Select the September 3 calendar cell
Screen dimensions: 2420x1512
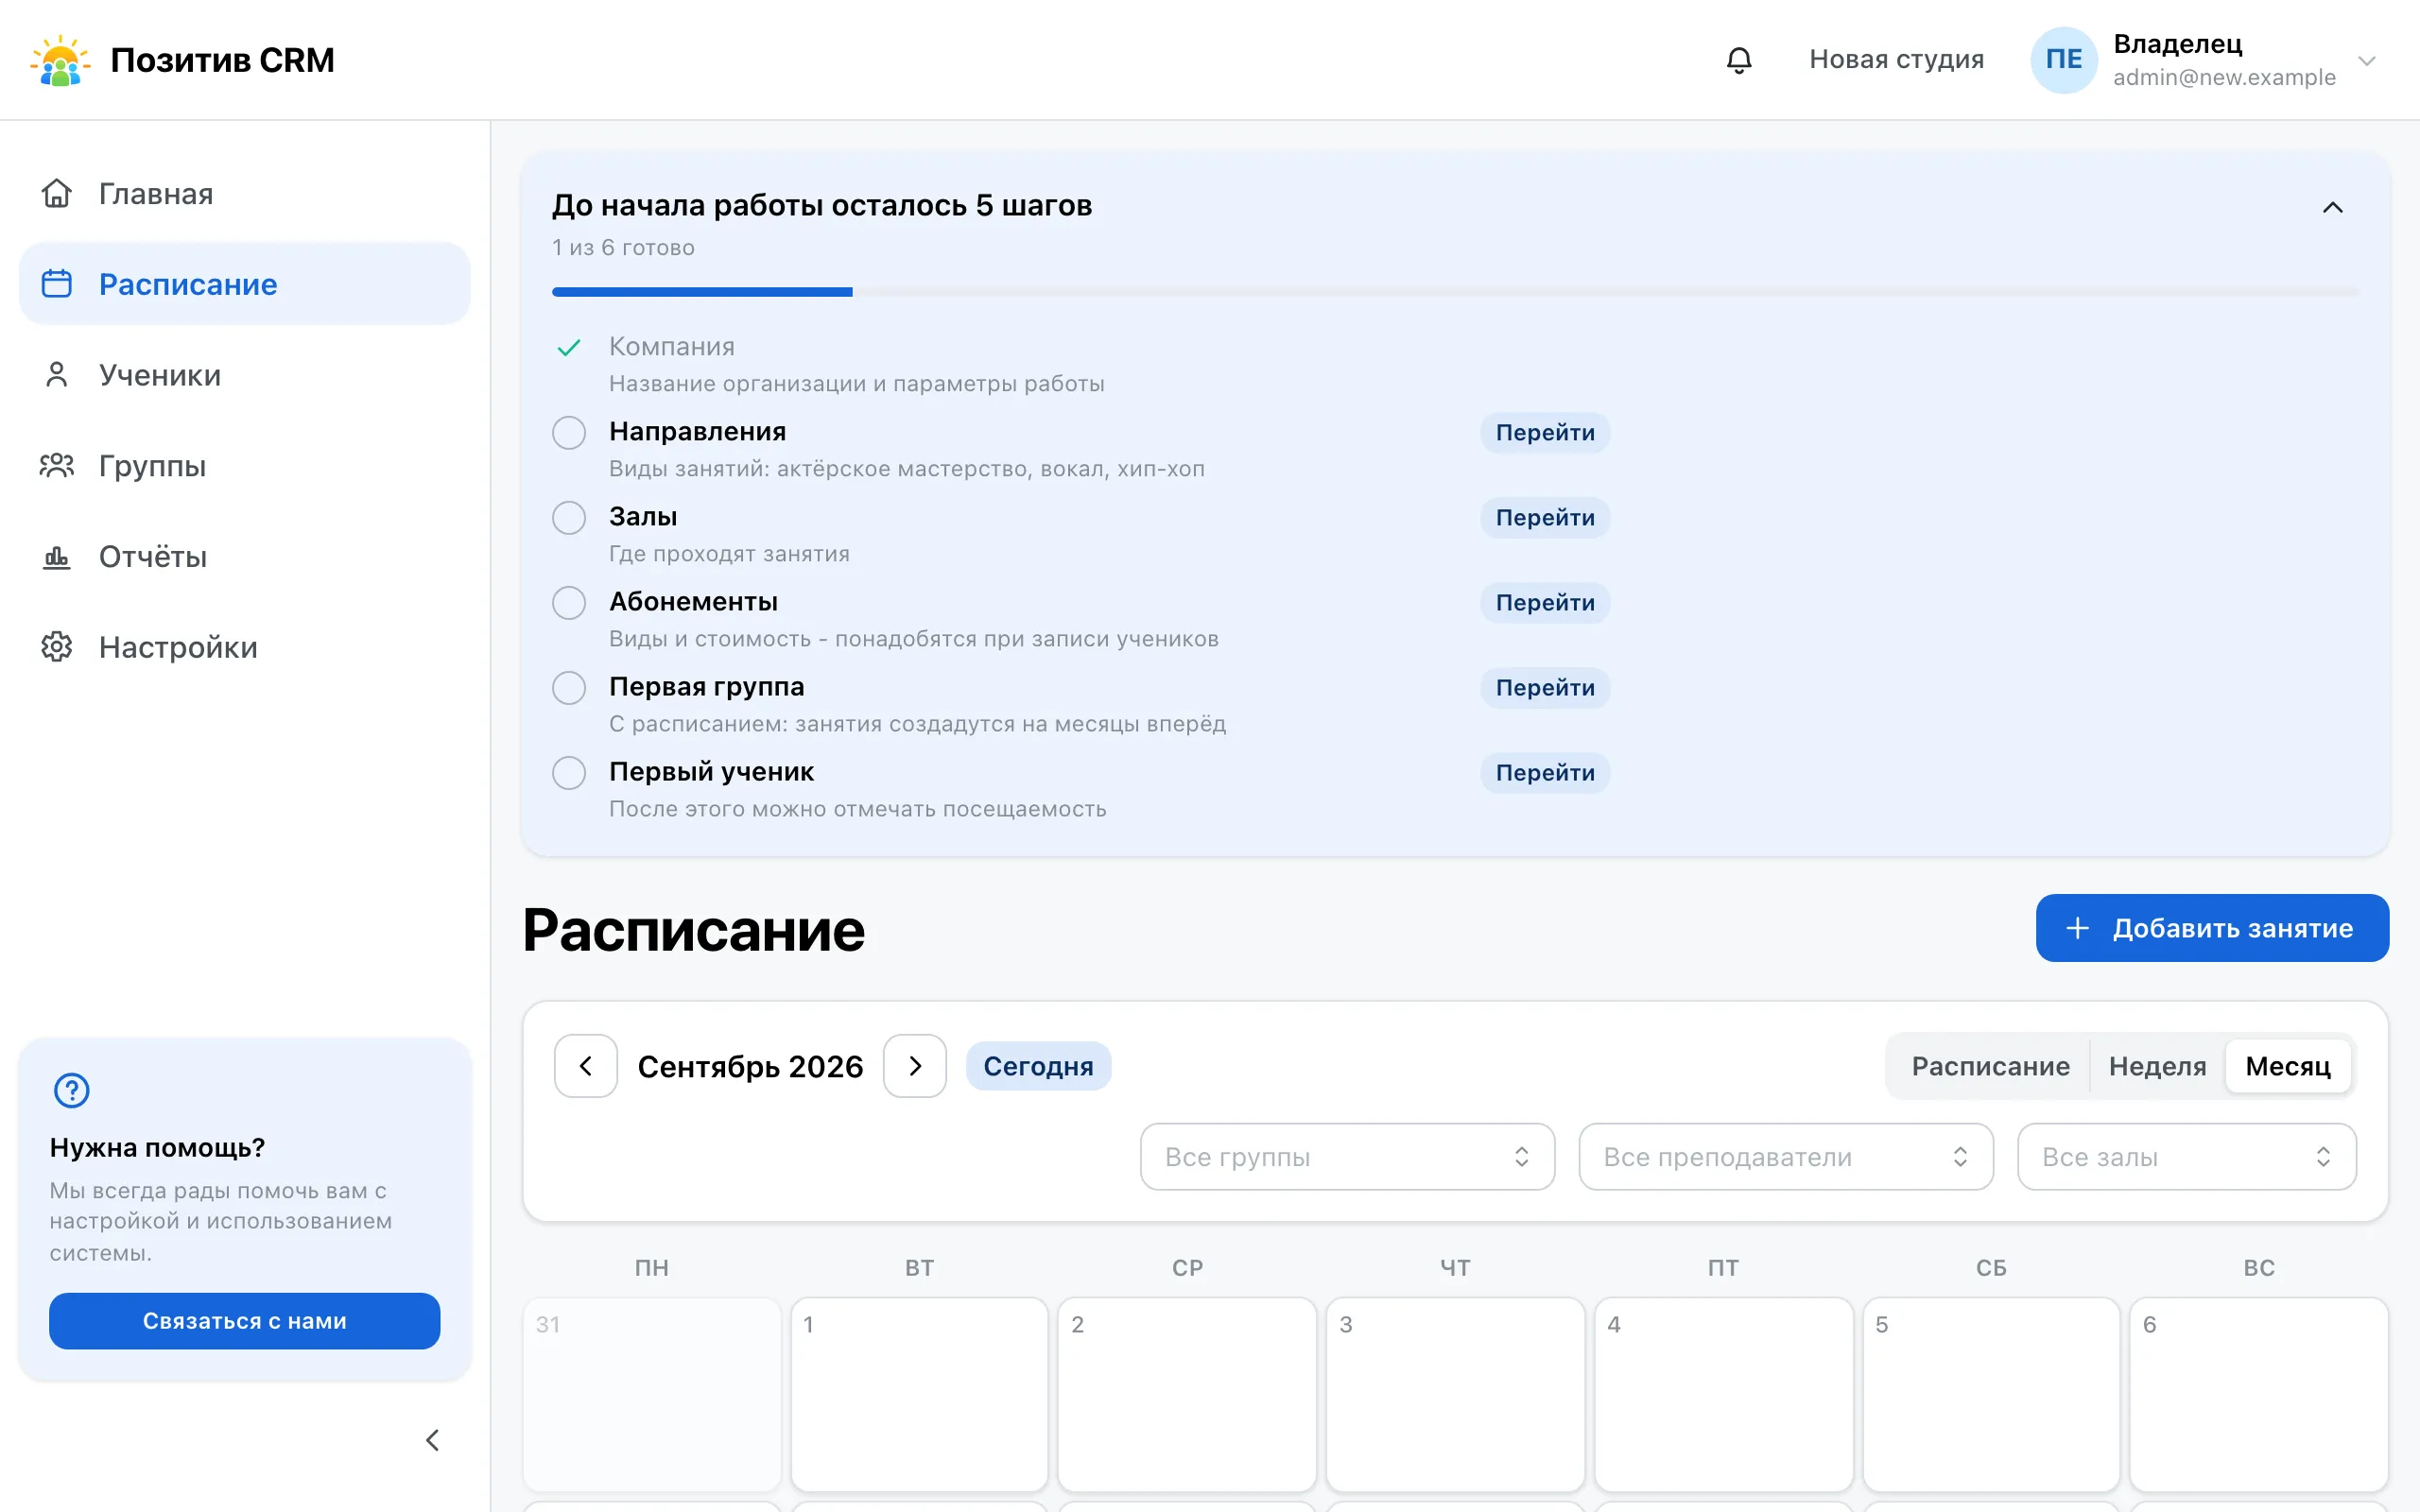pos(1455,1394)
